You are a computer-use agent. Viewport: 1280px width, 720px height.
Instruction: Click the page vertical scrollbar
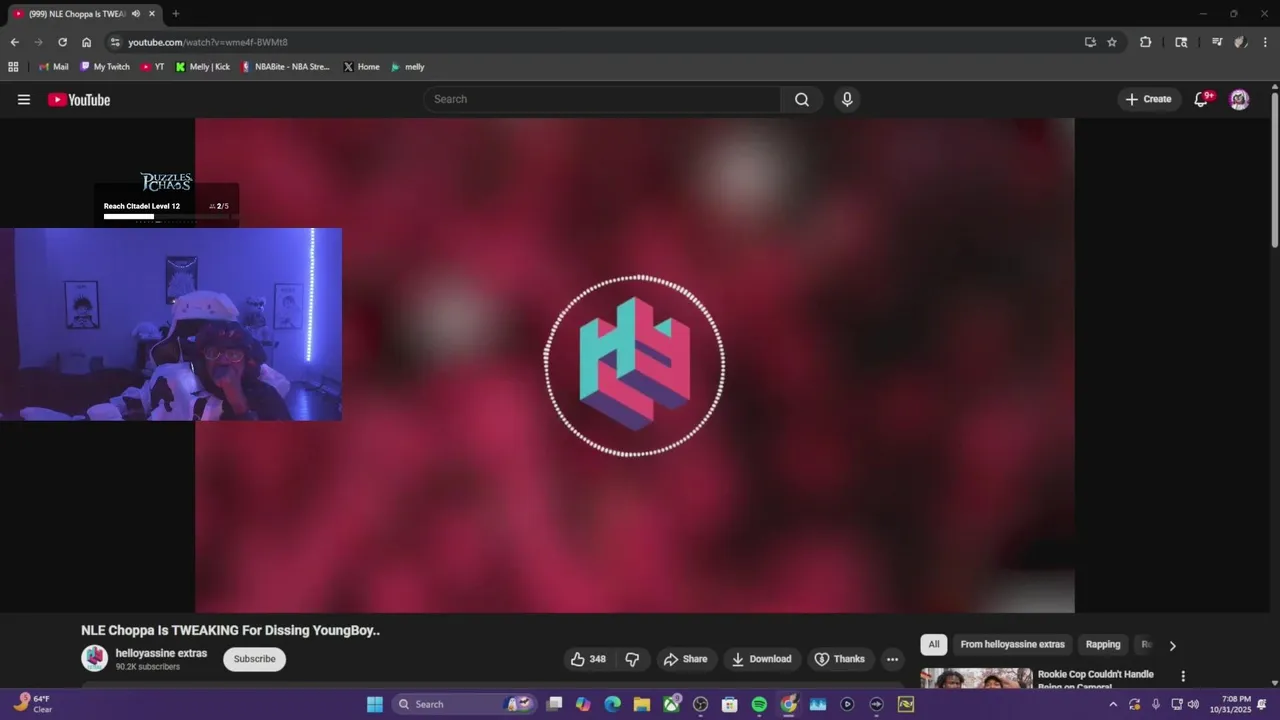[1274, 170]
